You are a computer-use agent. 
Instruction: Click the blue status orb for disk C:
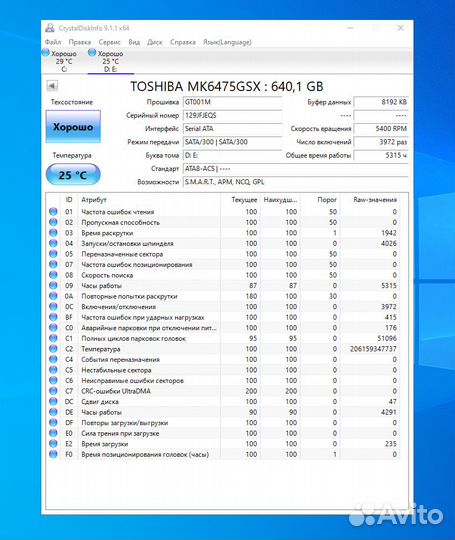46,53
